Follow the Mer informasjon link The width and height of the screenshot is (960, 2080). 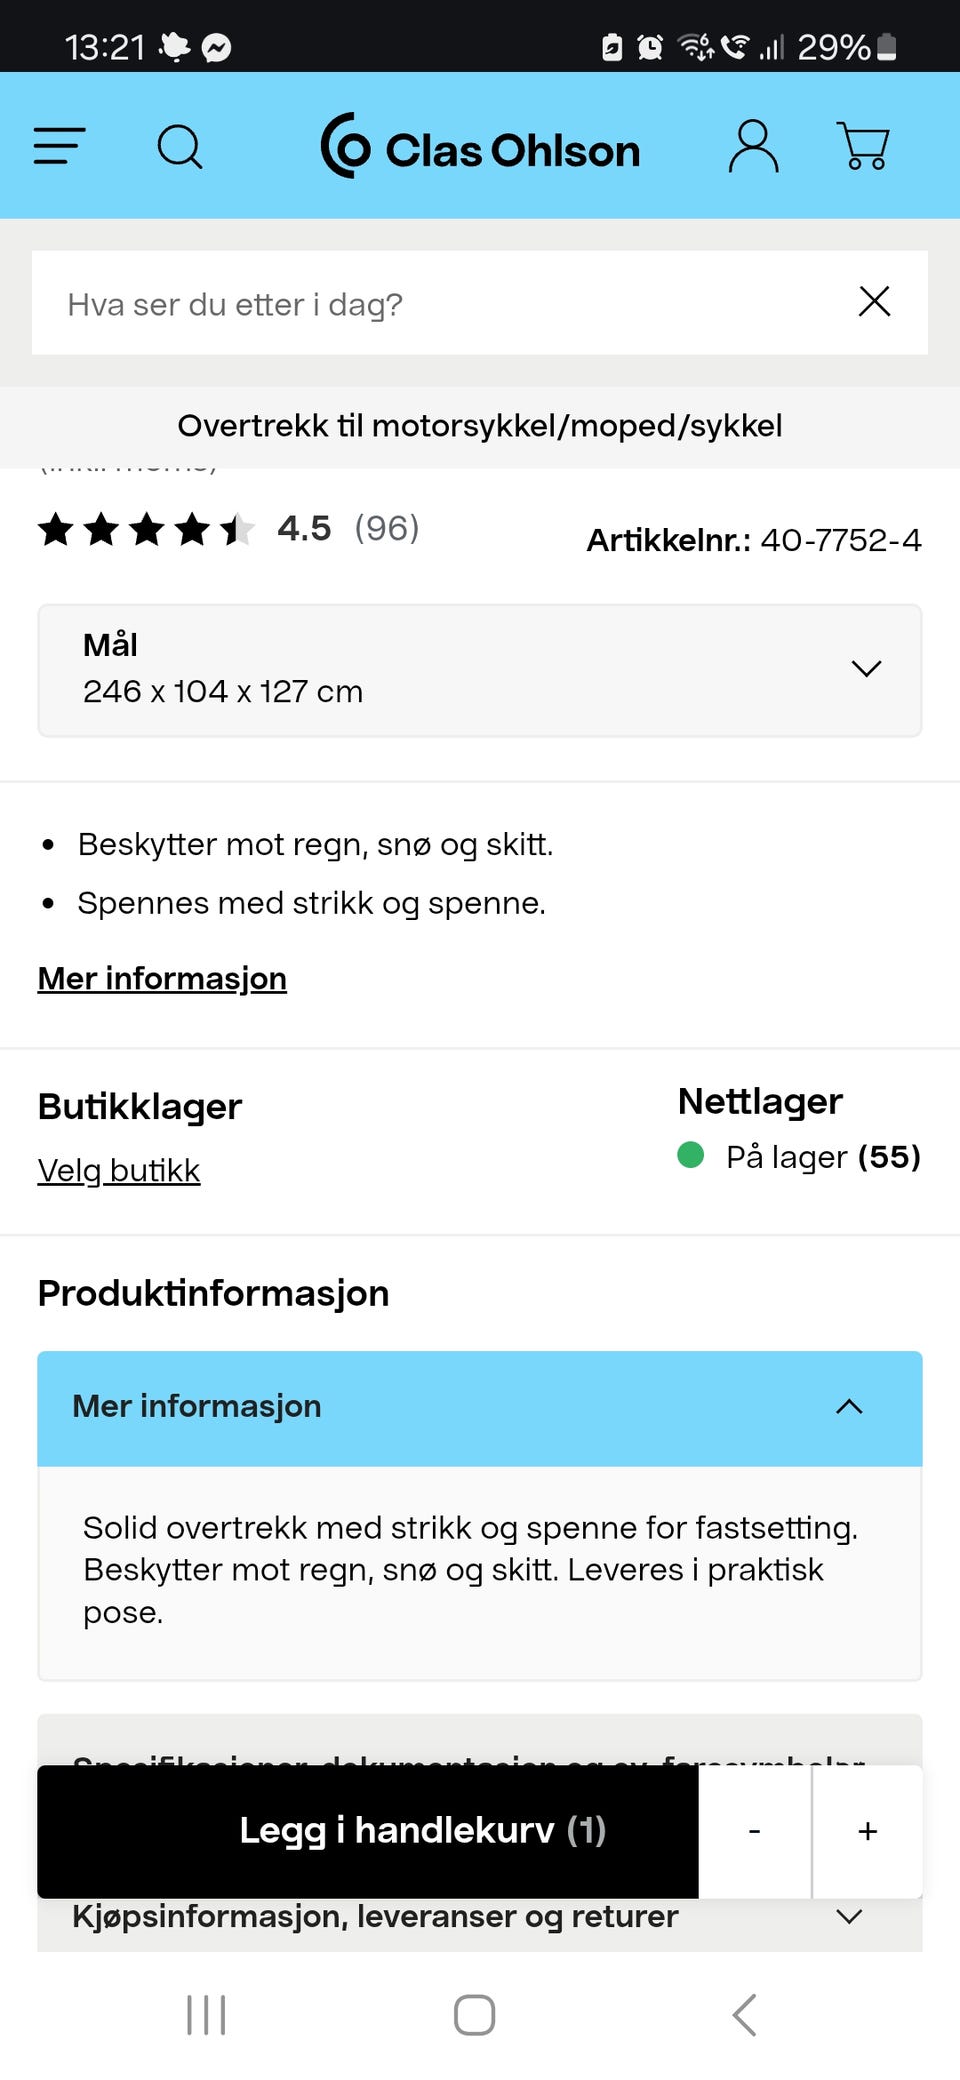coord(162,978)
